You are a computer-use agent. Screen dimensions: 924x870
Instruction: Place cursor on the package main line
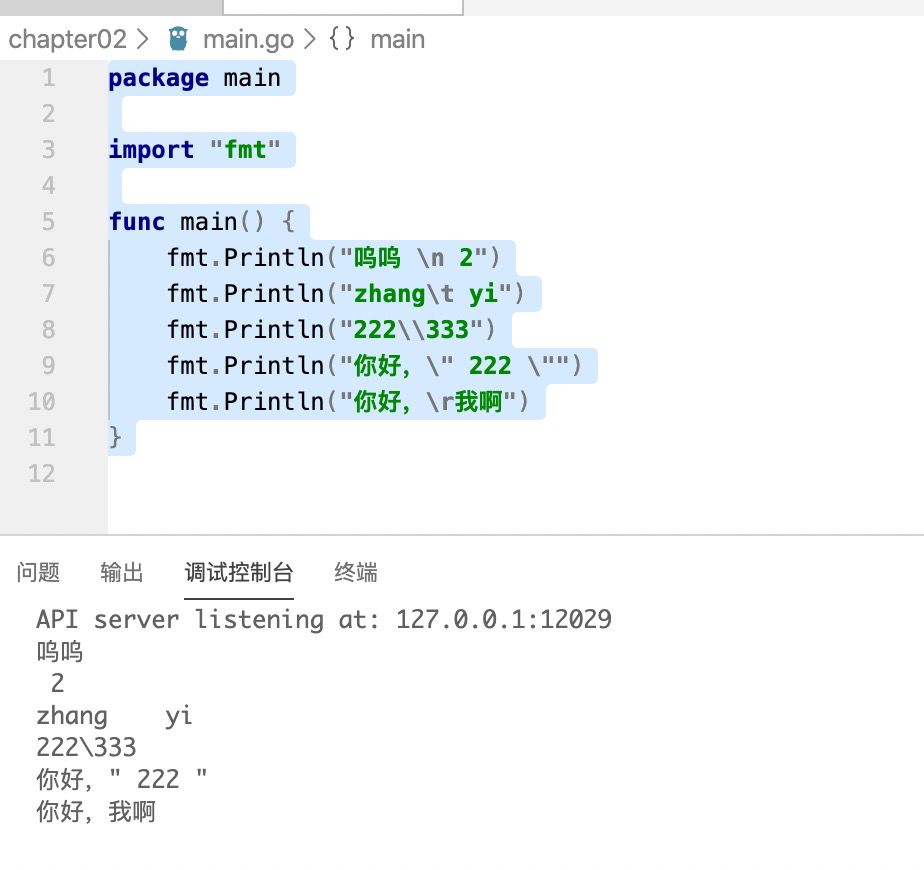[194, 78]
